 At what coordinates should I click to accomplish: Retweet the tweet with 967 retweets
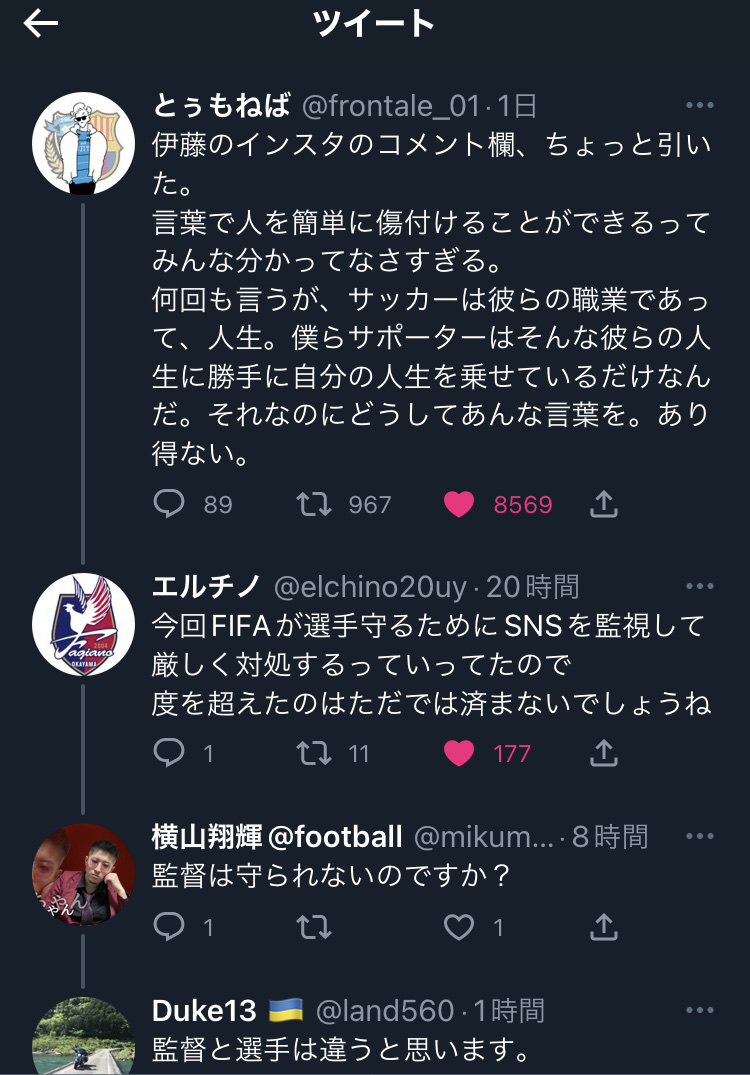coord(314,505)
